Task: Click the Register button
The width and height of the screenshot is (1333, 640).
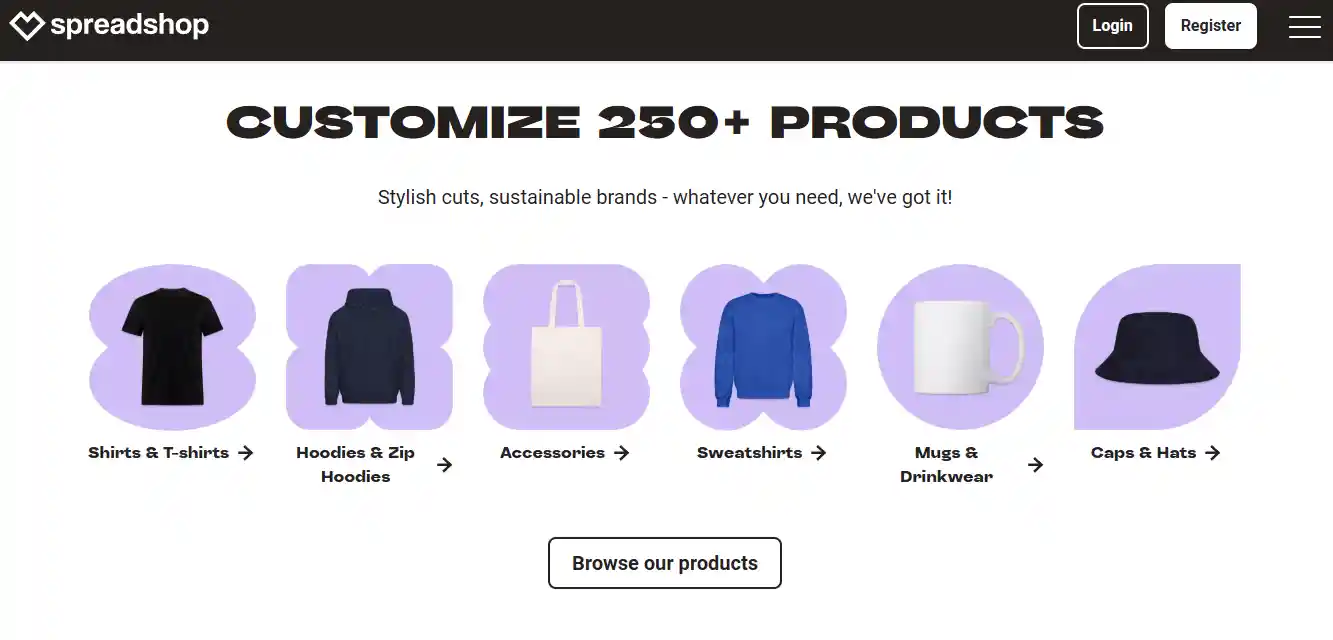Action: 1210,26
